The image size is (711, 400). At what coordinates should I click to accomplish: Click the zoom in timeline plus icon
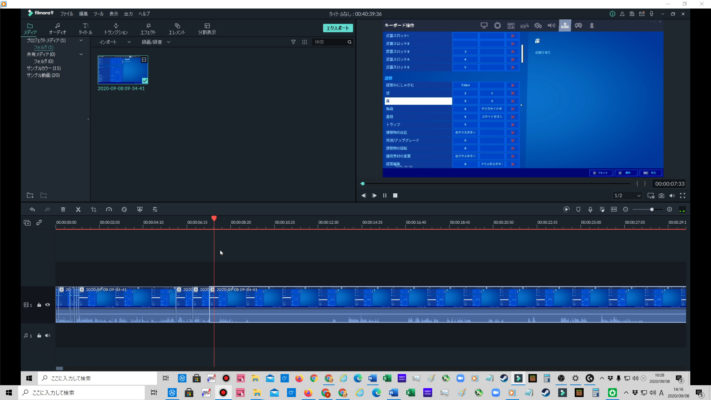tap(669, 210)
